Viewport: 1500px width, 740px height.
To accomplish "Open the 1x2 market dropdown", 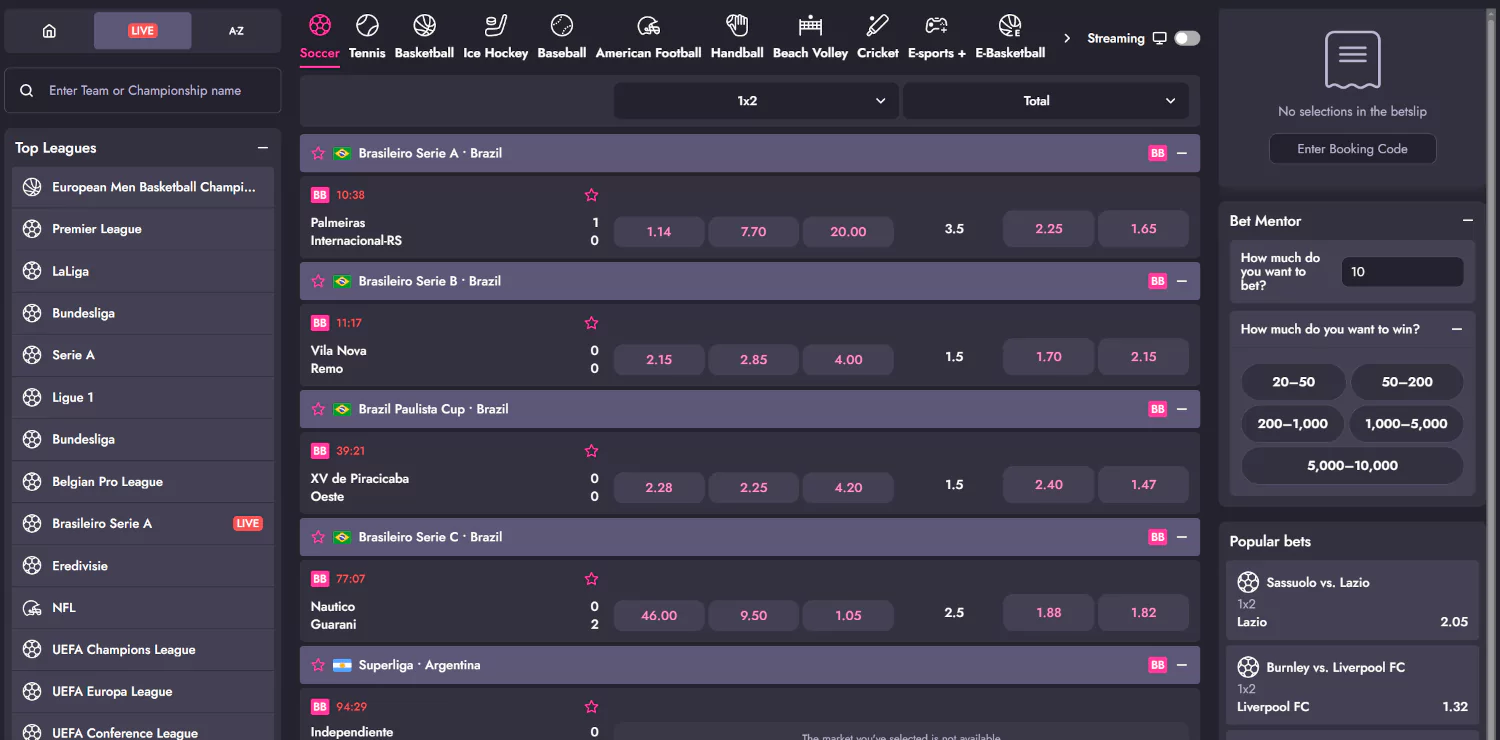I will click(755, 101).
